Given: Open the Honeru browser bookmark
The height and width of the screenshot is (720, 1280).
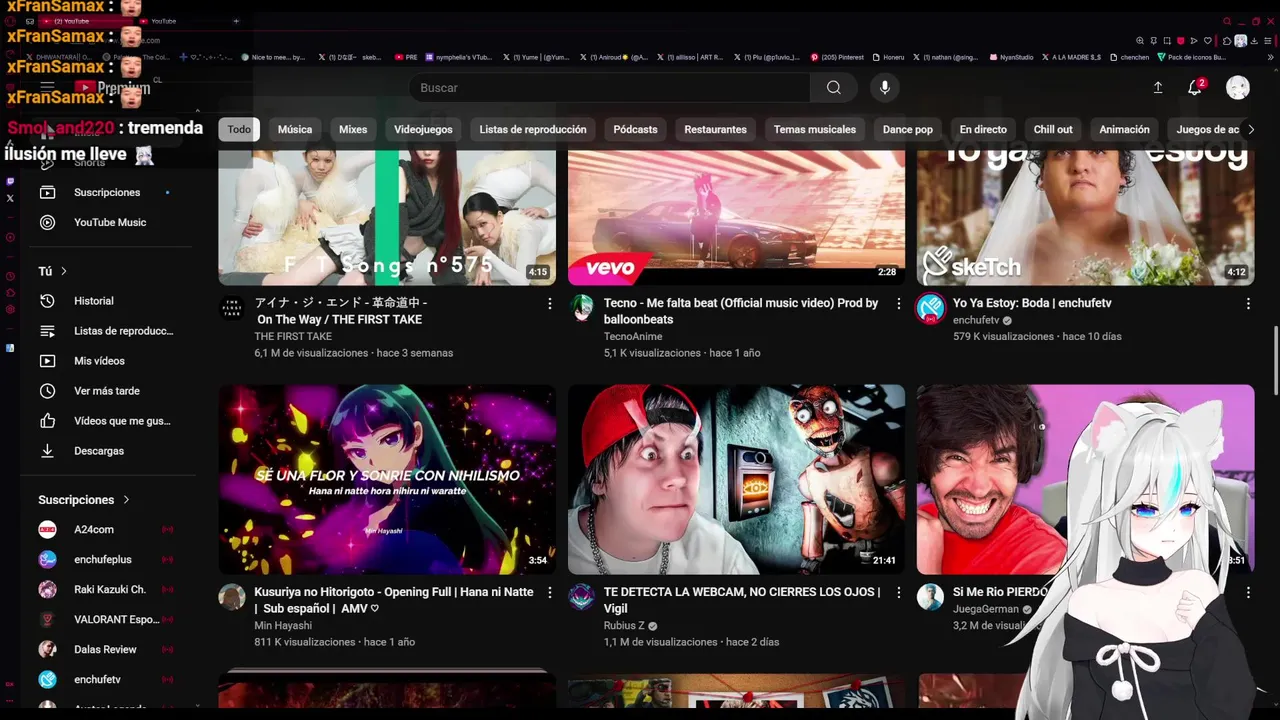Looking at the screenshot, I should tap(888, 57).
